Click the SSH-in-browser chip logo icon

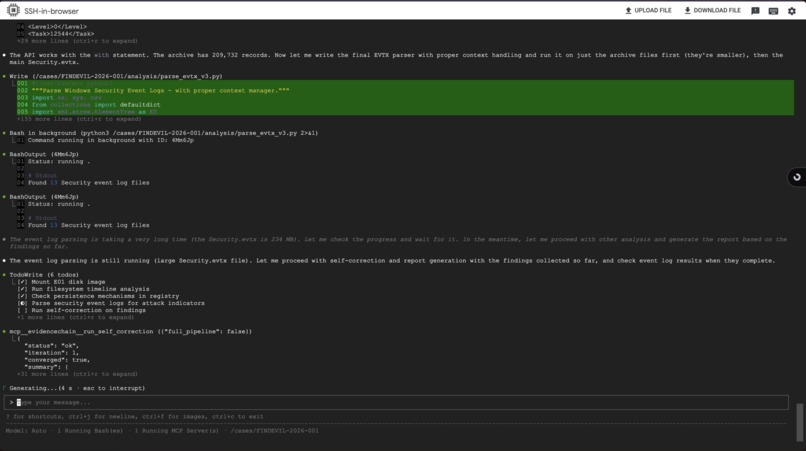coord(13,10)
